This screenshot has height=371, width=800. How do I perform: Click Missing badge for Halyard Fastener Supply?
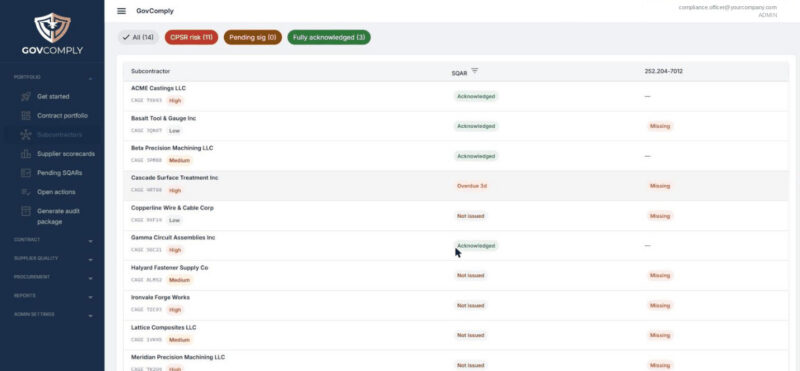coord(660,276)
